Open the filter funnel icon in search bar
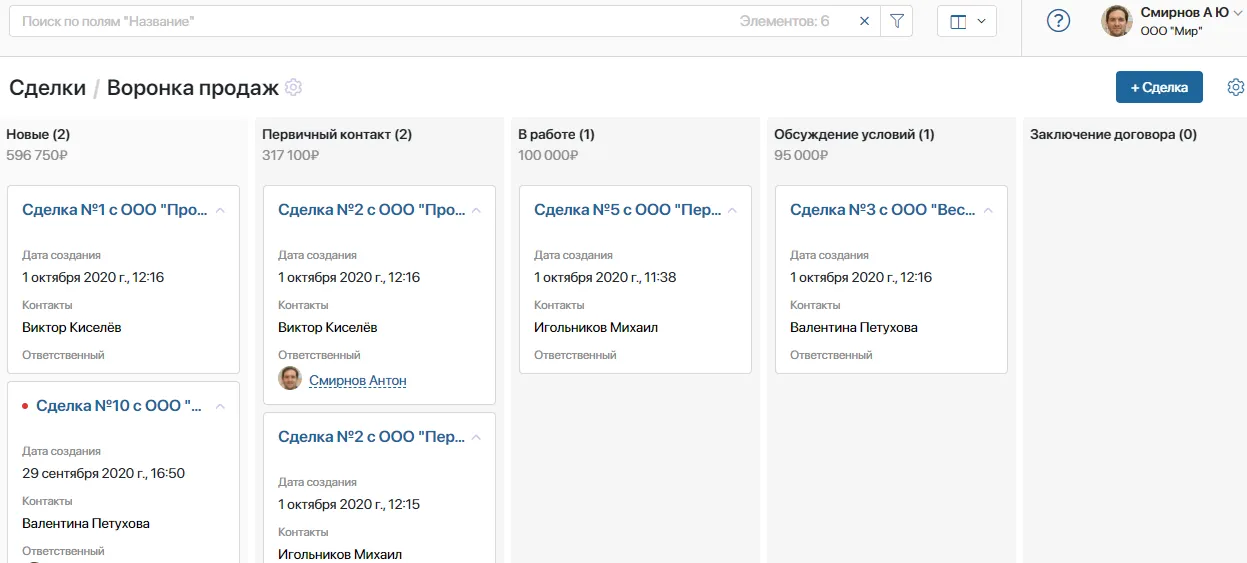1247x563 pixels. 896,21
